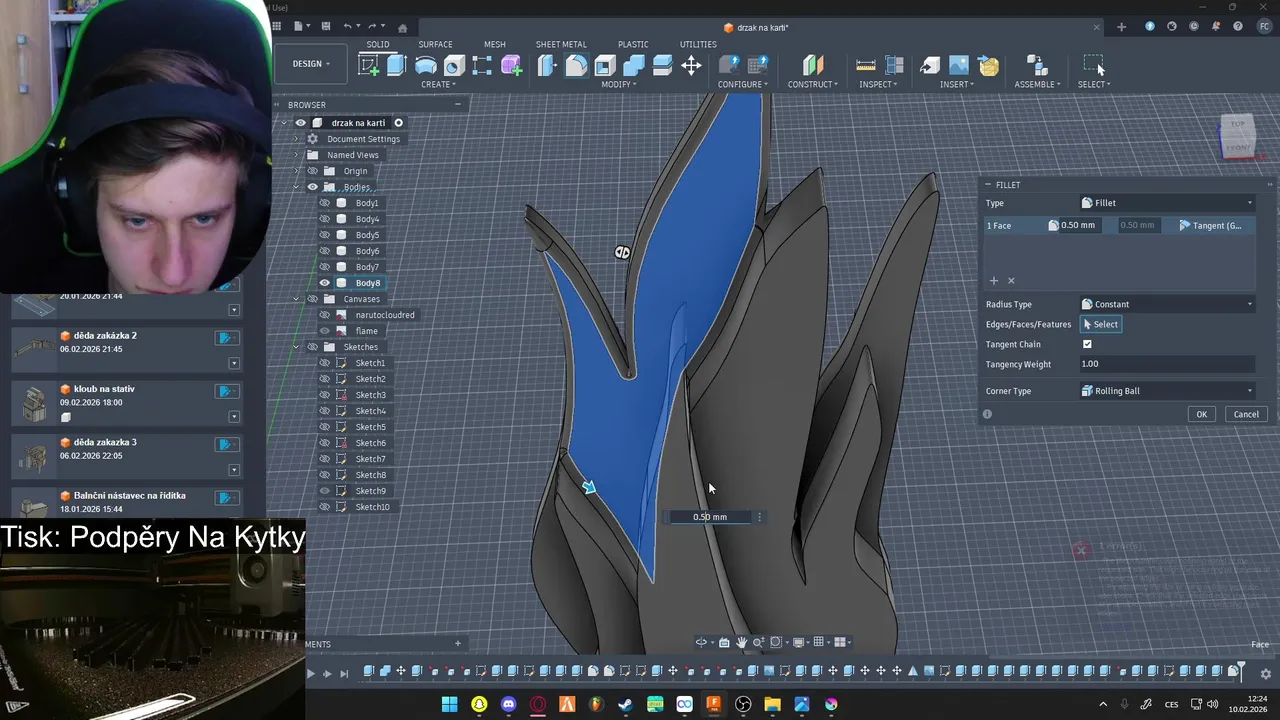The image size is (1280, 720).
Task: Open the Configure table icon
Action: [758, 65]
